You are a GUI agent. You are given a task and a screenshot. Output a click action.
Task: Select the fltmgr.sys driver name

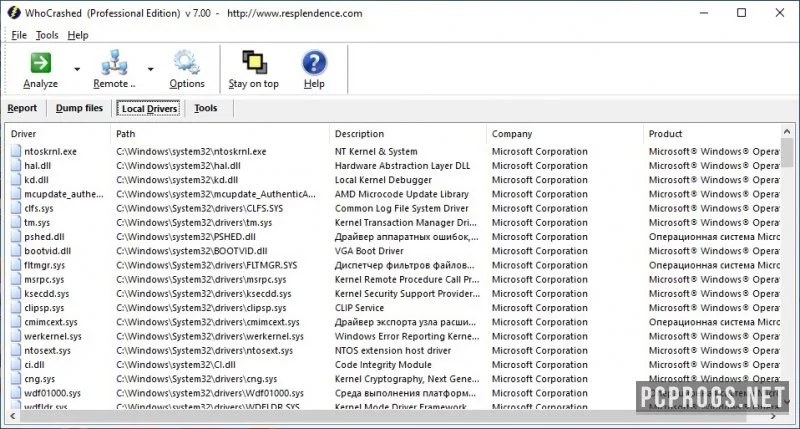(x=44, y=265)
